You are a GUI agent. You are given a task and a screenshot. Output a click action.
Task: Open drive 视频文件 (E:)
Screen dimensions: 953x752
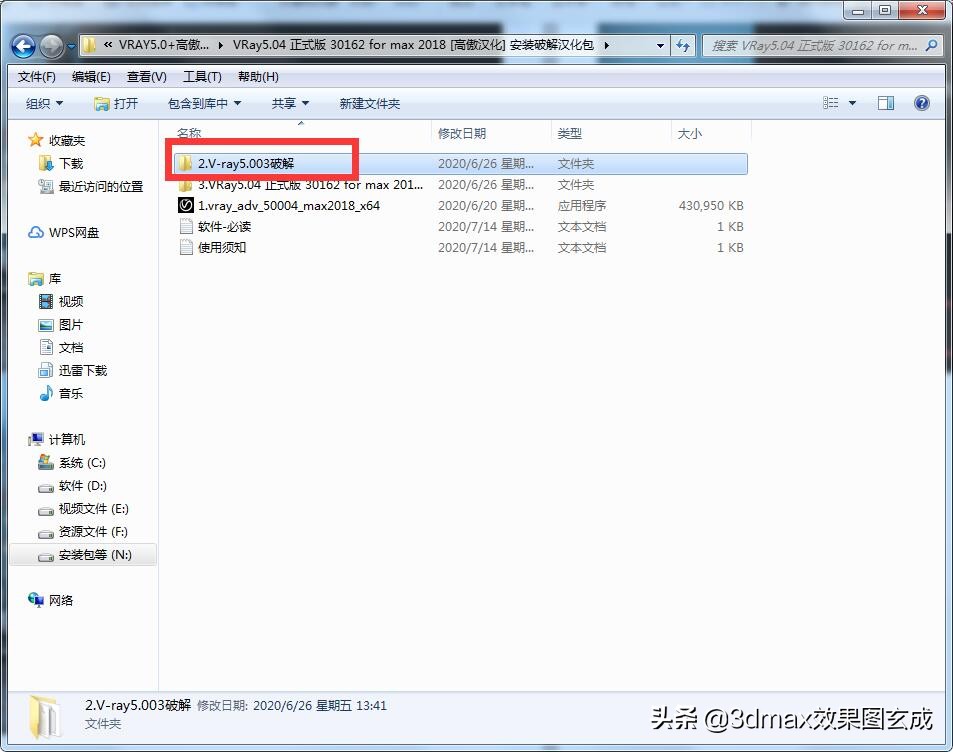tap(83, 509)
